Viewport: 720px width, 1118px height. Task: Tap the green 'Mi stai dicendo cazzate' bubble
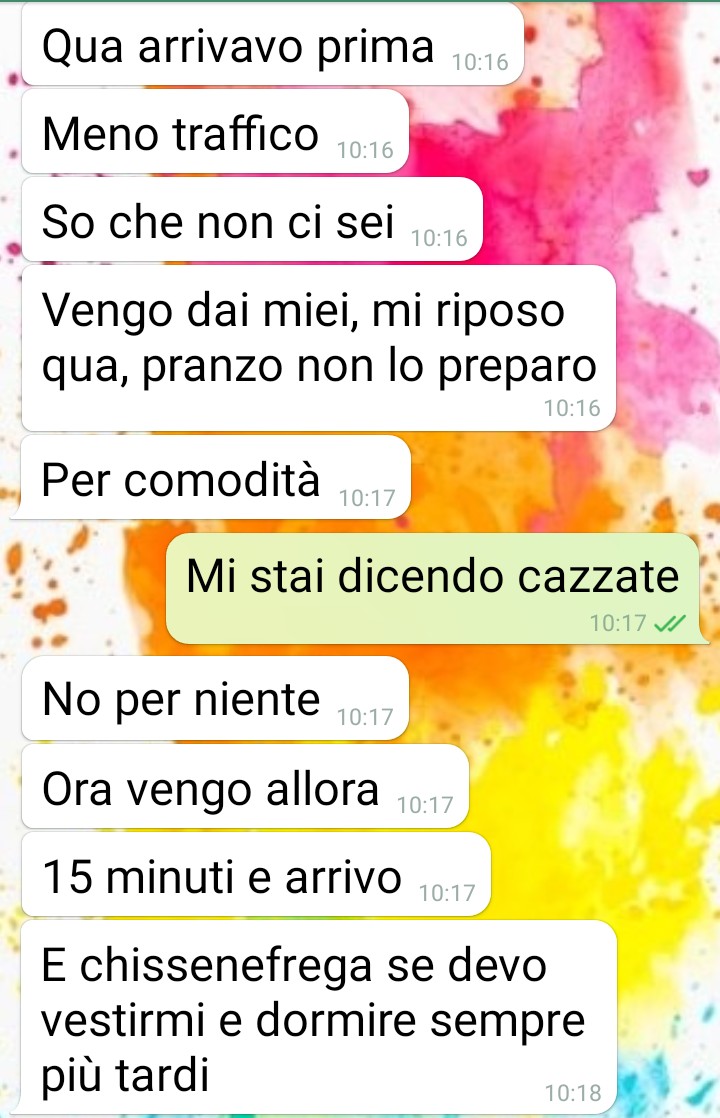tap(435, 588)
